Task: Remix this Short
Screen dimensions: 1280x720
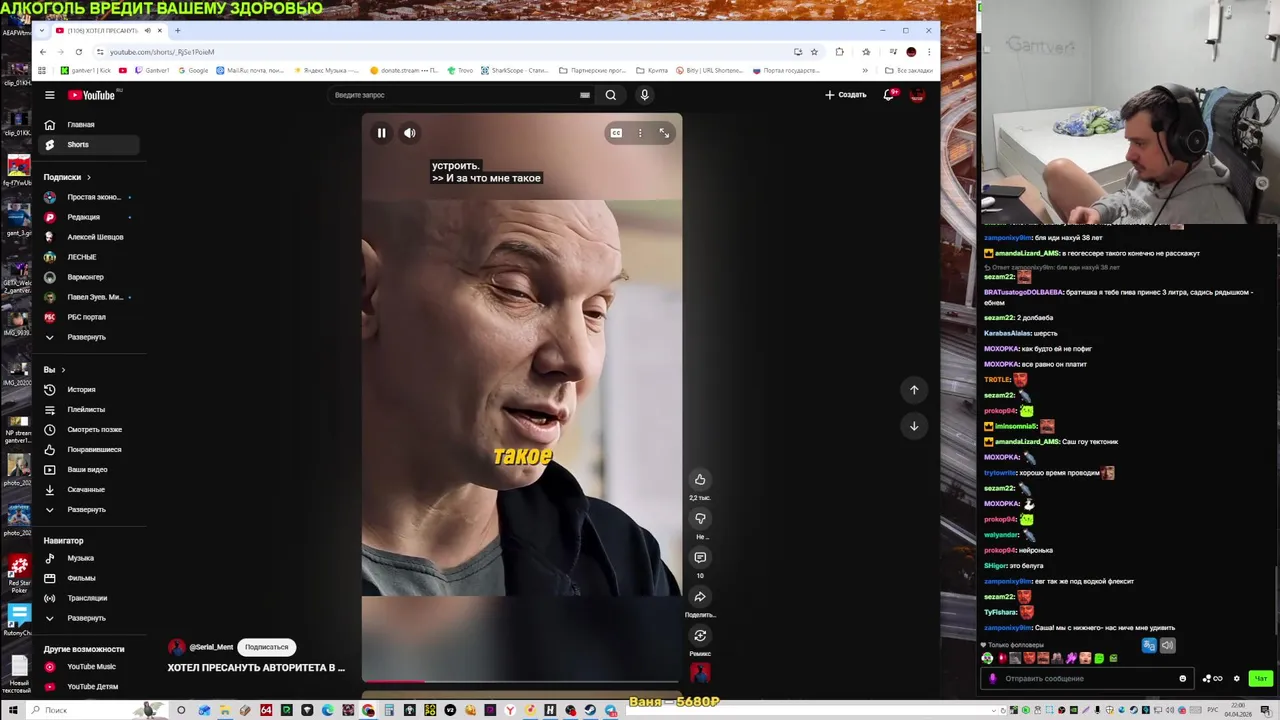Action: point(700,636)
